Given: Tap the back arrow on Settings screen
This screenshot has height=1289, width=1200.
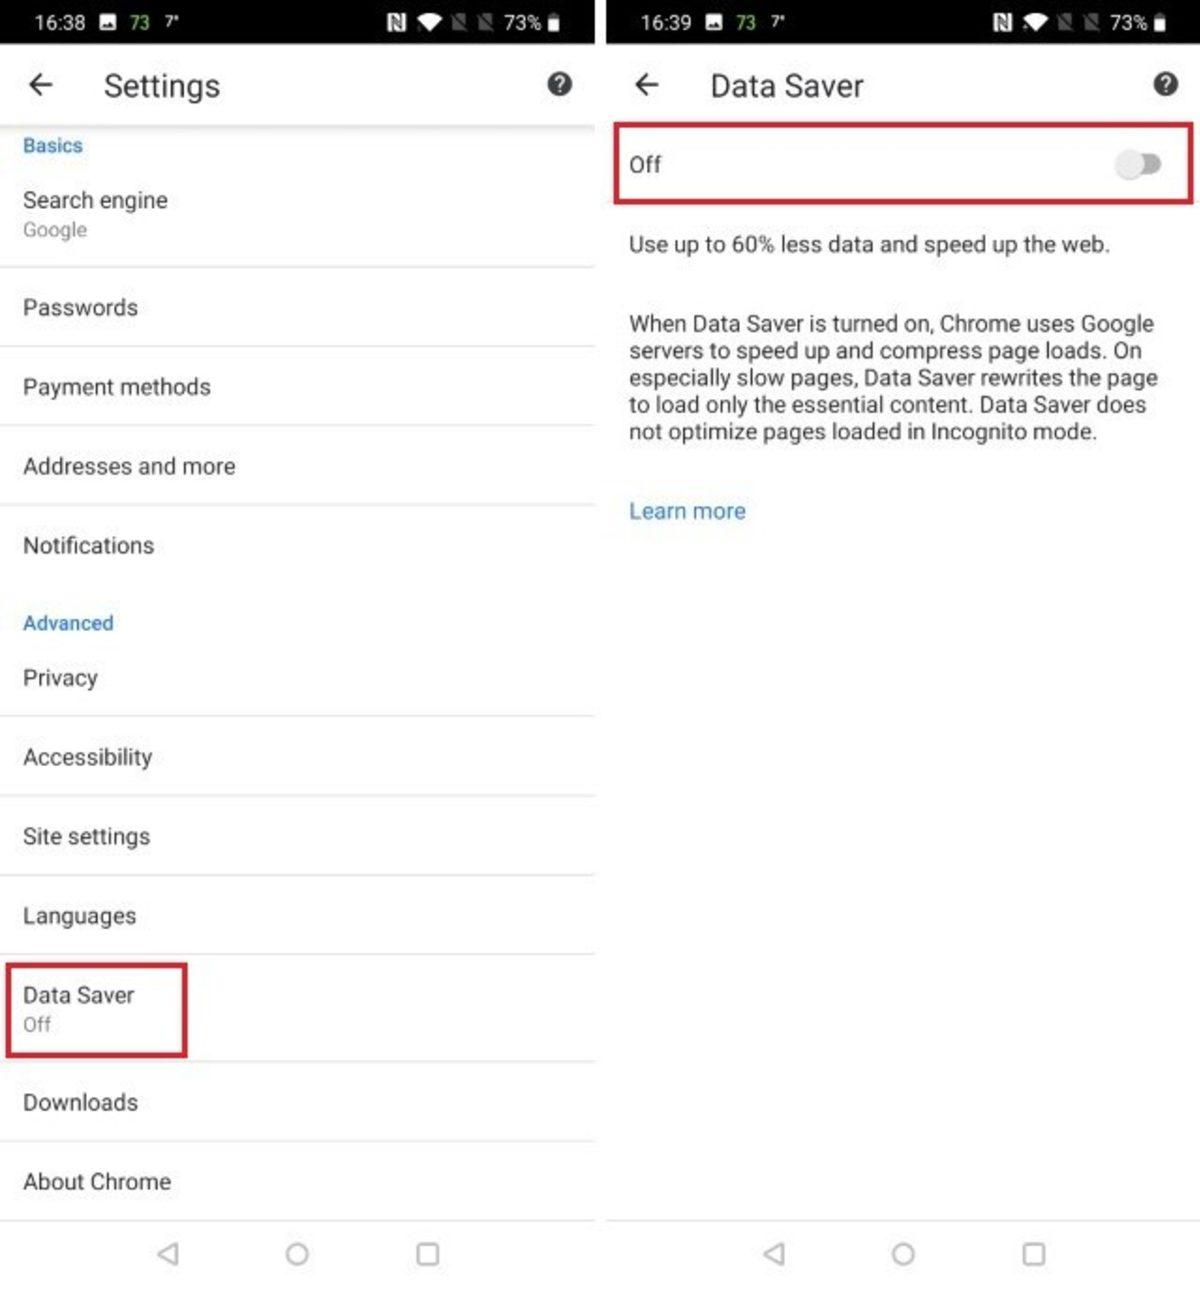Looking at the screenshot, I should pos(40,85).
